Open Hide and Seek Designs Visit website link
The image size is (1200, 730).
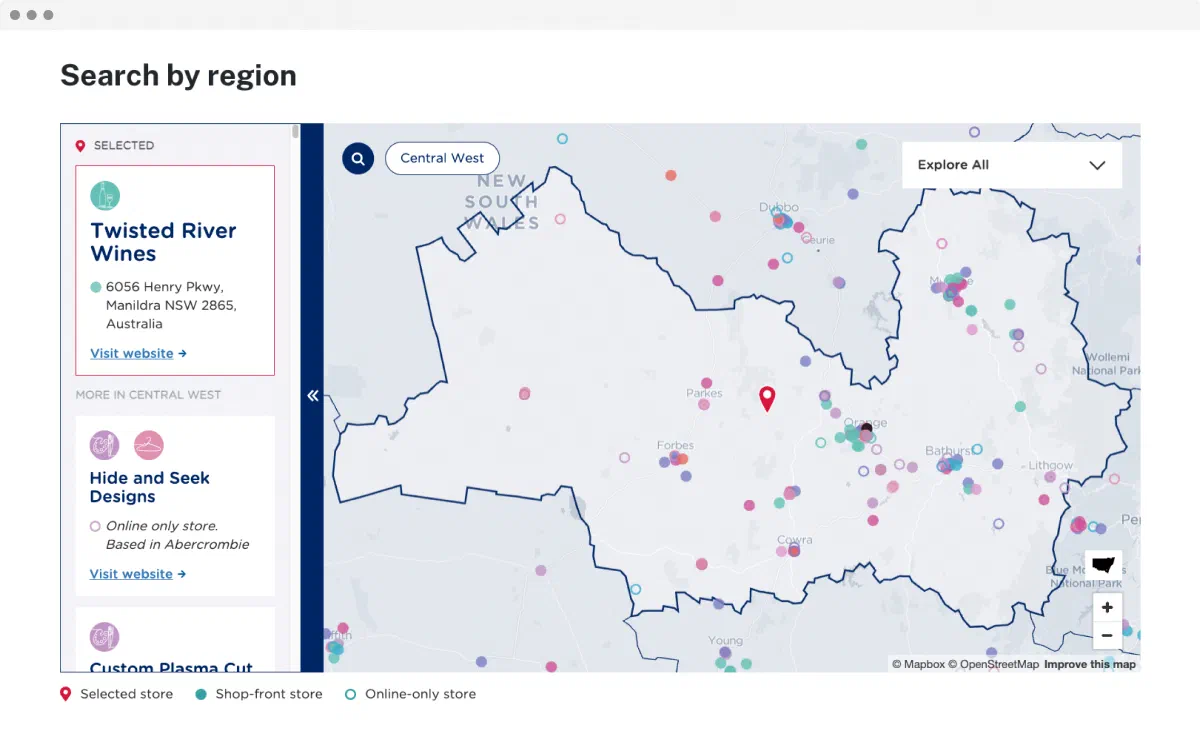pyautogui.click(x=138, y=574)
